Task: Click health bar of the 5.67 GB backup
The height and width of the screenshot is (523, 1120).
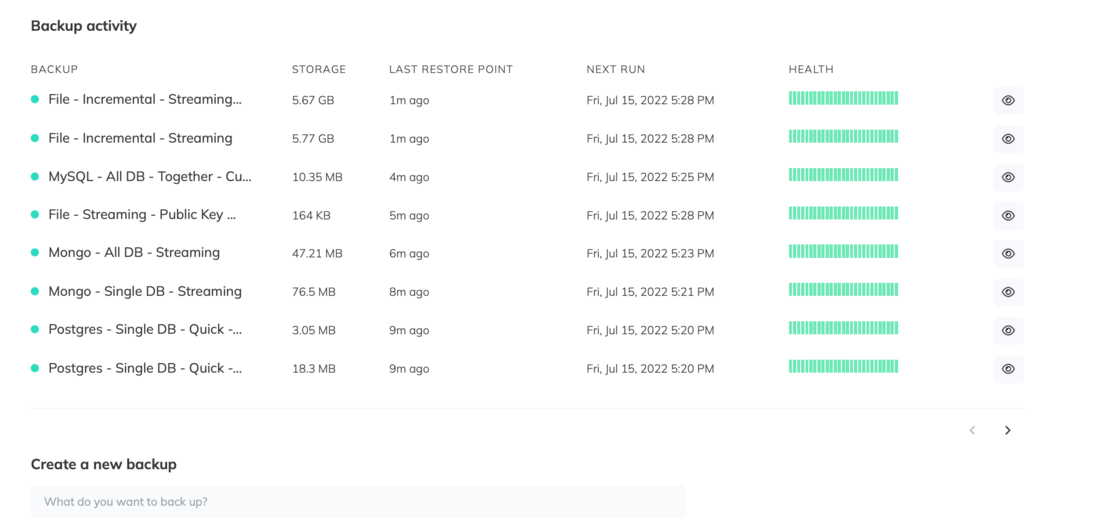Action: click(843, 98)
